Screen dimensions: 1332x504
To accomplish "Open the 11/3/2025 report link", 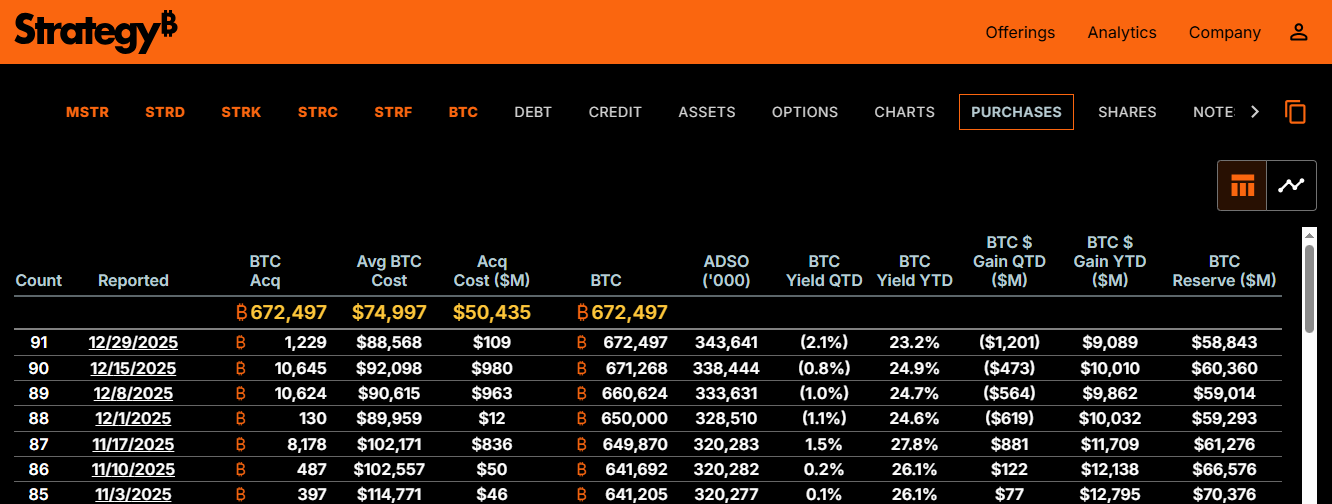I will (x=133, y=494).
